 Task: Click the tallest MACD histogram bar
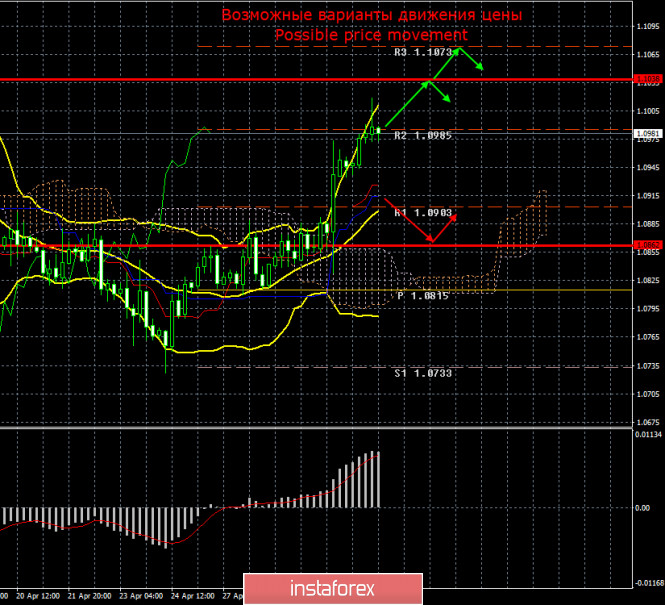click(377, 480)
